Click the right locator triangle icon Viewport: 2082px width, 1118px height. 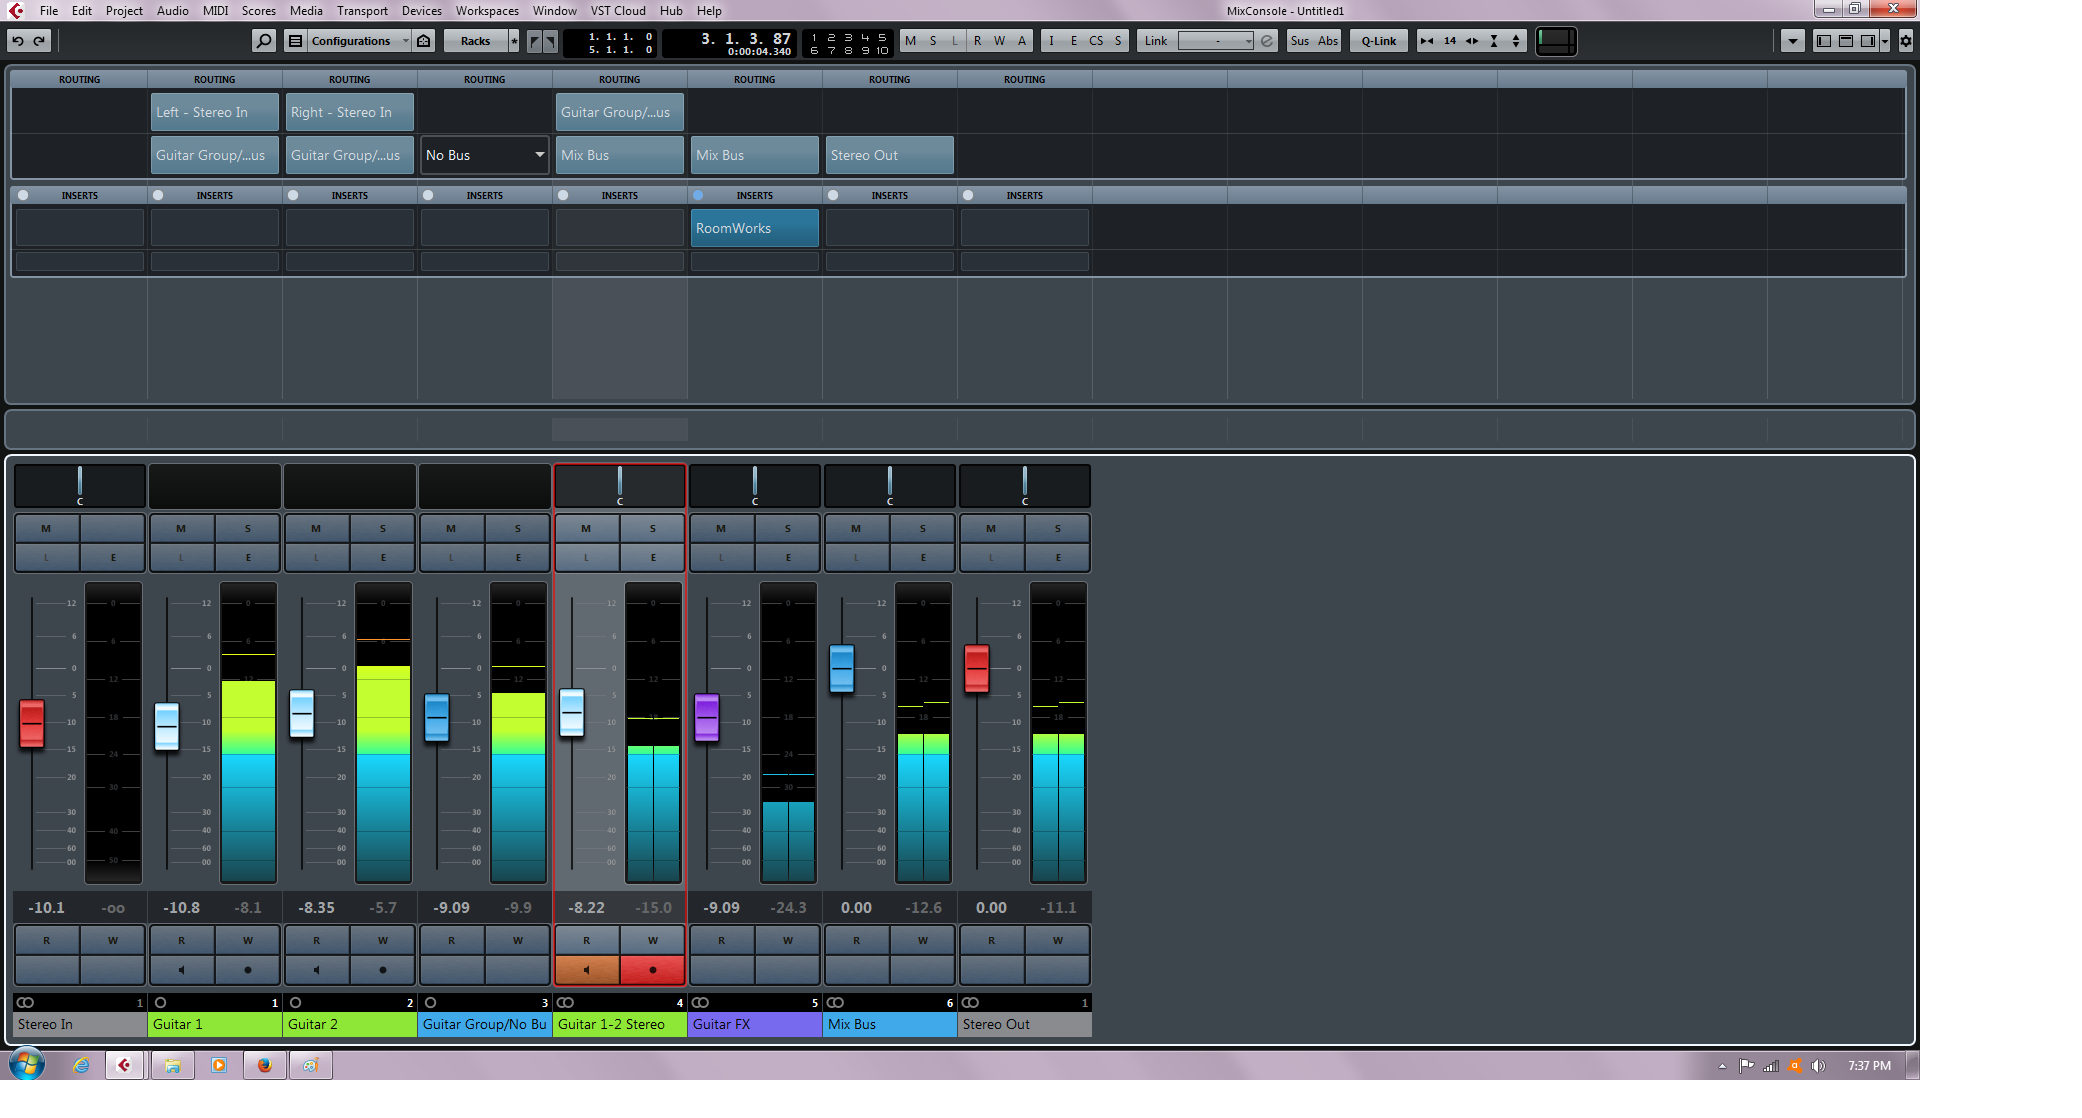(550, 41)
